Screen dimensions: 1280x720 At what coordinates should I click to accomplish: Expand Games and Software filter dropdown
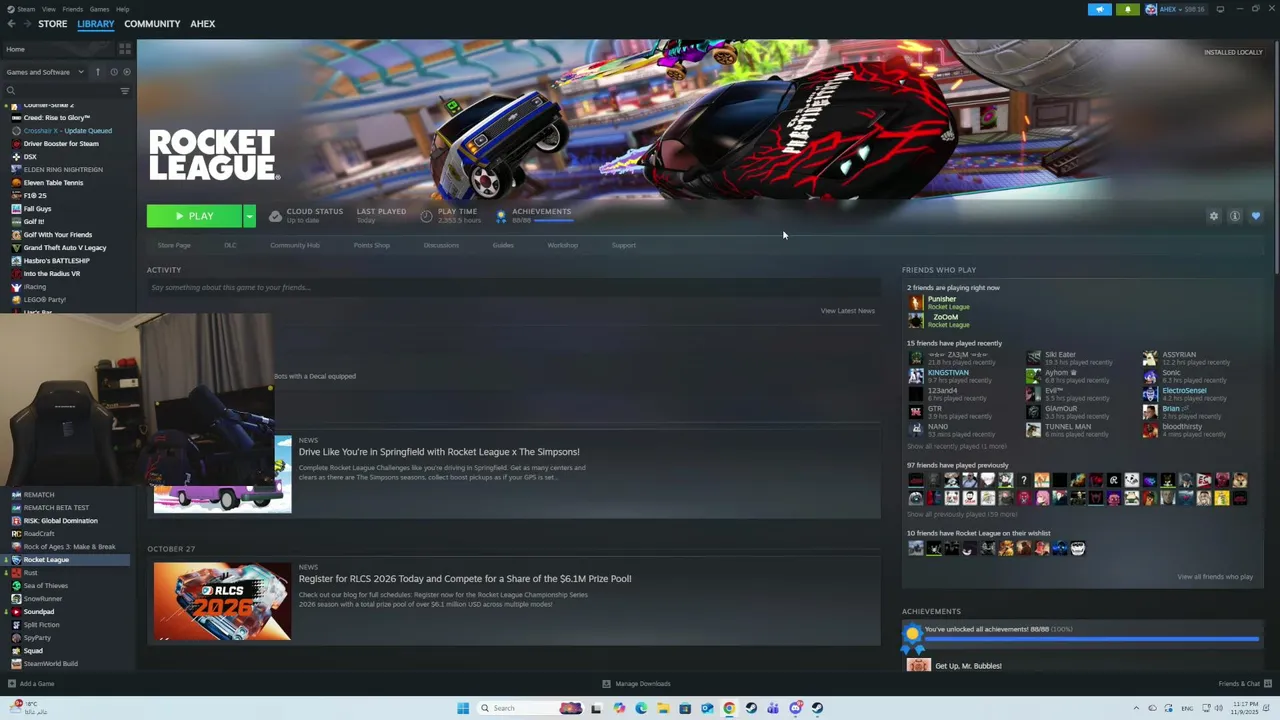(45, 72)
